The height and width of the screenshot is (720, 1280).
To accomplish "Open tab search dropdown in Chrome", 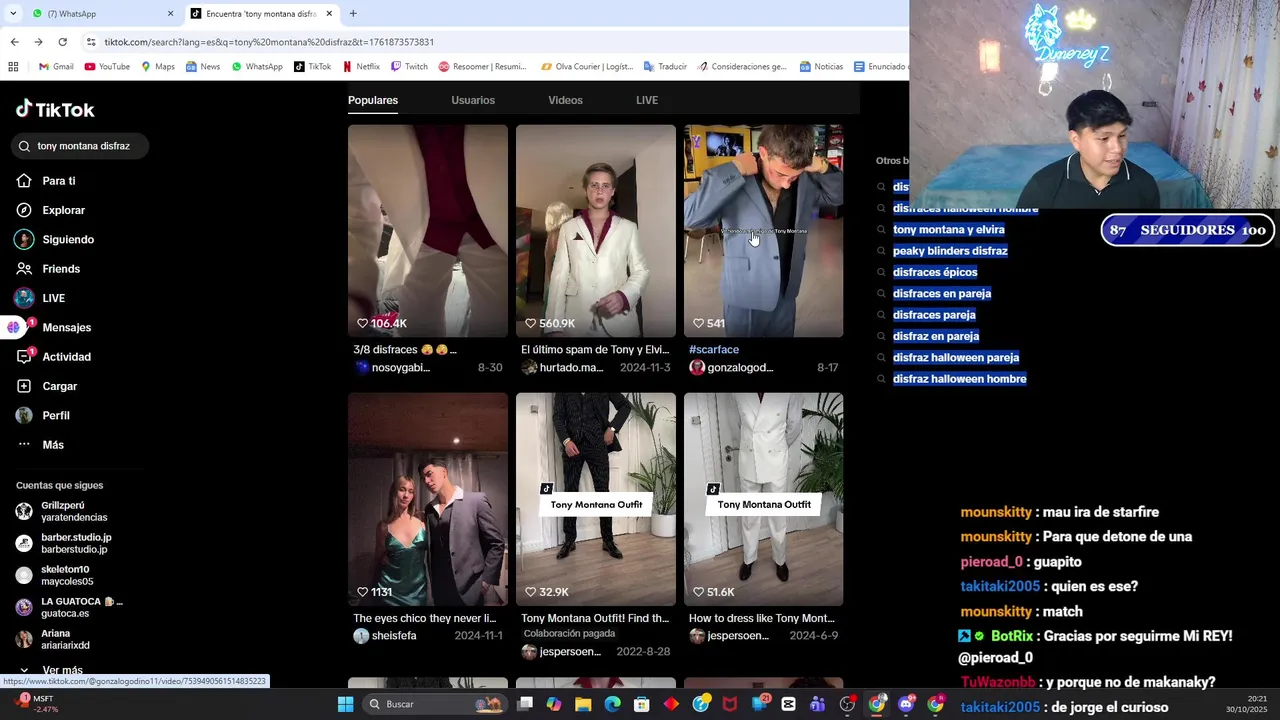I will click(x=13, y=14).
